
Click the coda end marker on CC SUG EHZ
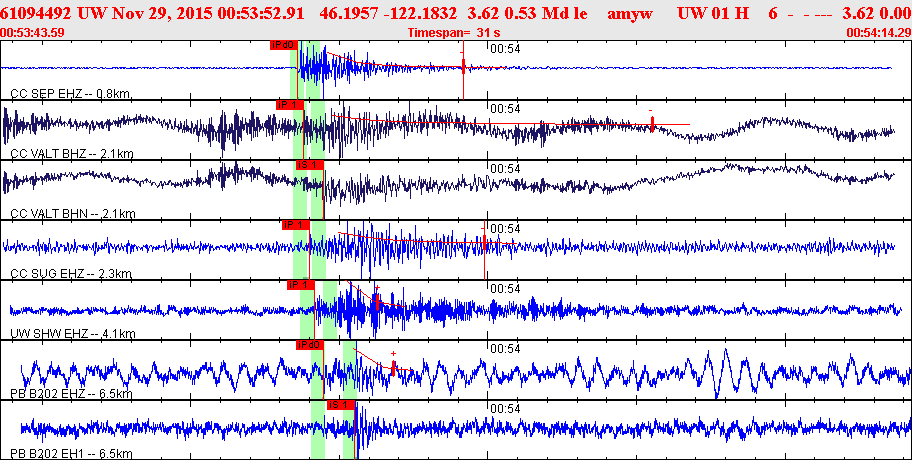(484, 243)
